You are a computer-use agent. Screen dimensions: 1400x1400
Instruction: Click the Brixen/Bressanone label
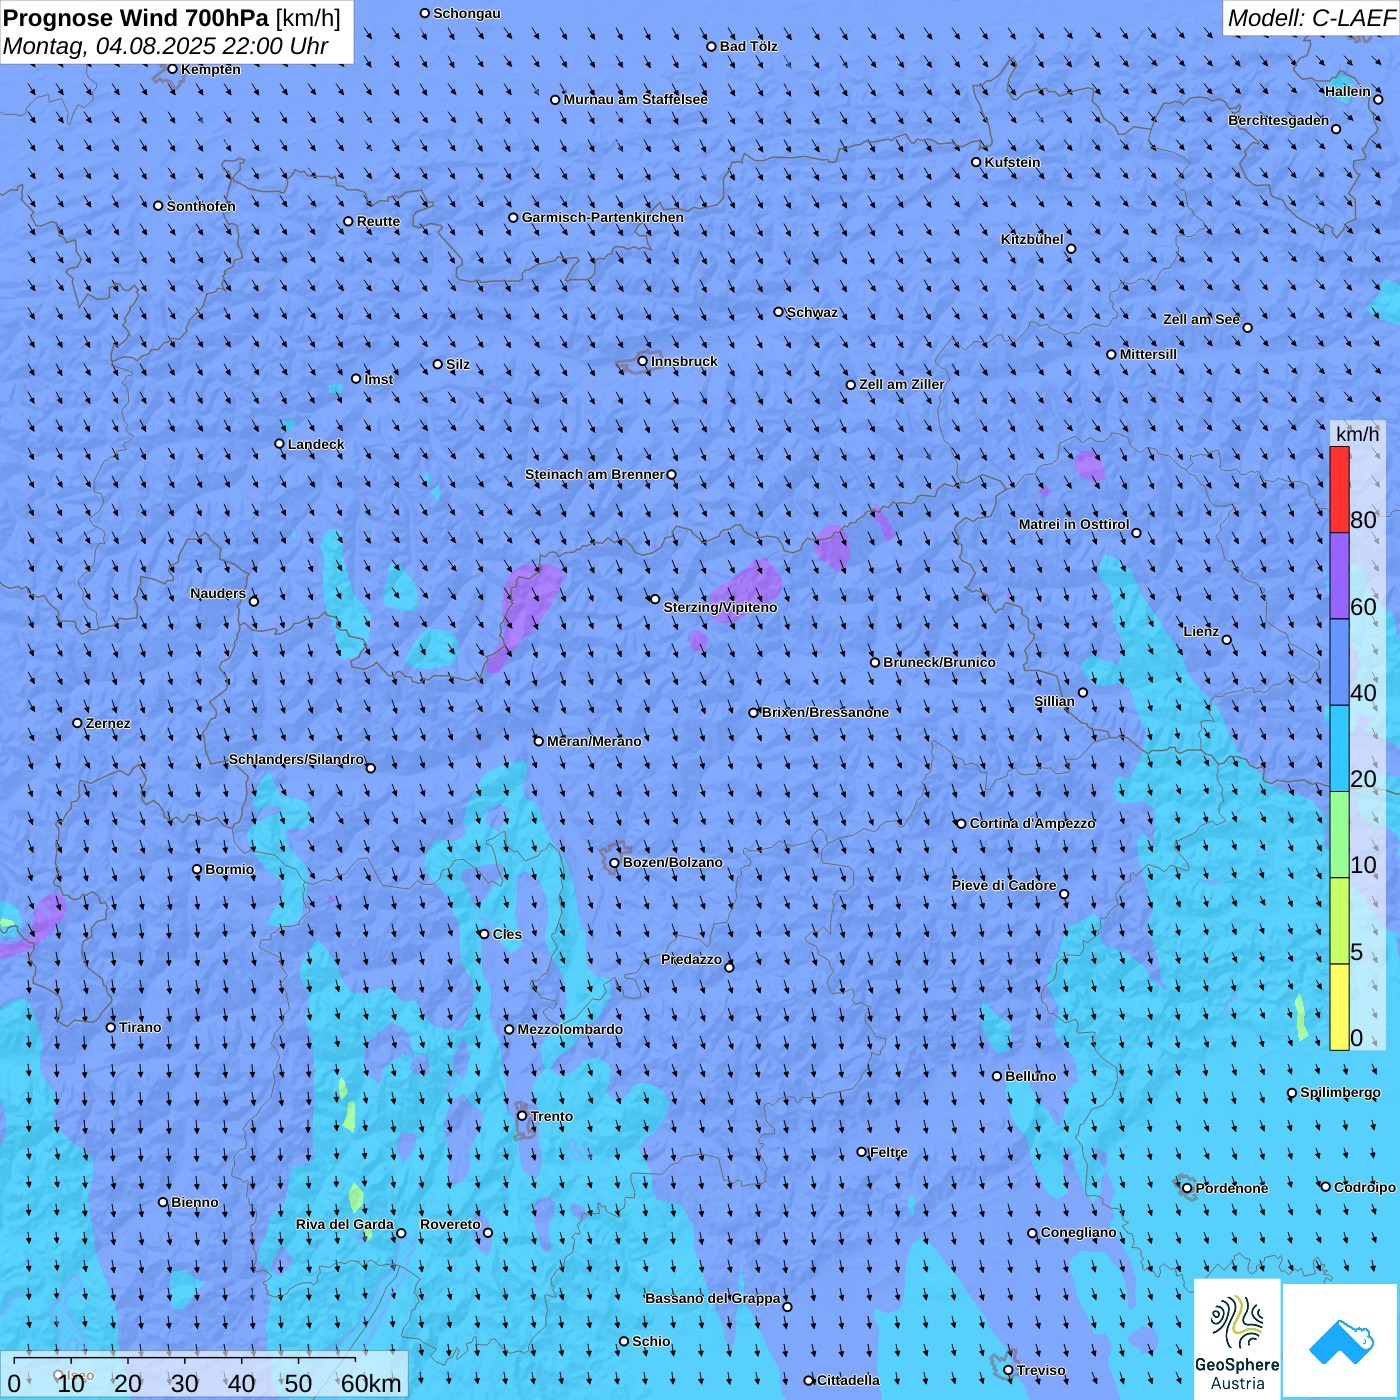[825, 712]
